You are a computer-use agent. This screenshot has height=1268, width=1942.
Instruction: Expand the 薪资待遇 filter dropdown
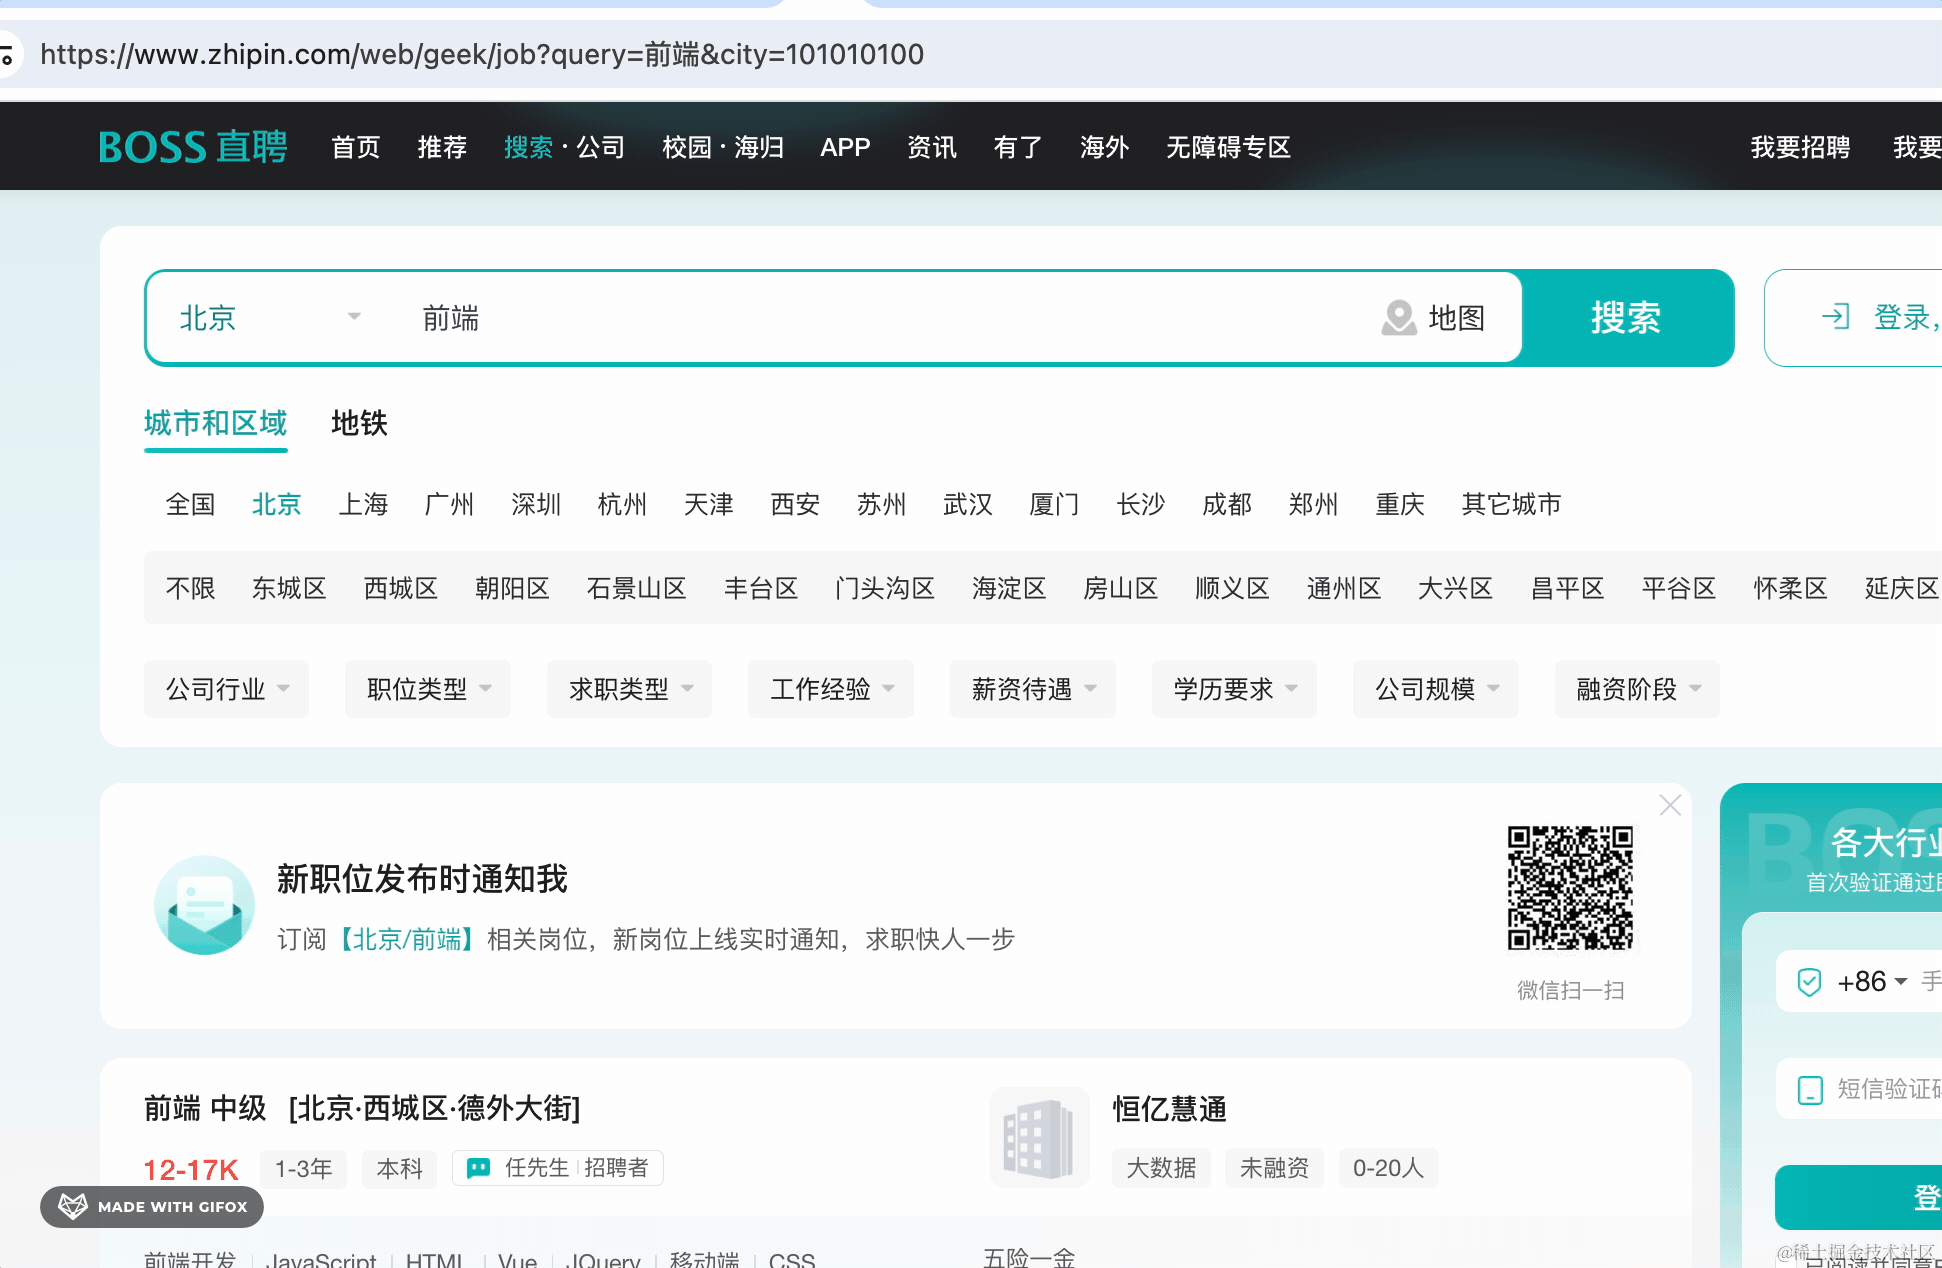pos(1033,689)
